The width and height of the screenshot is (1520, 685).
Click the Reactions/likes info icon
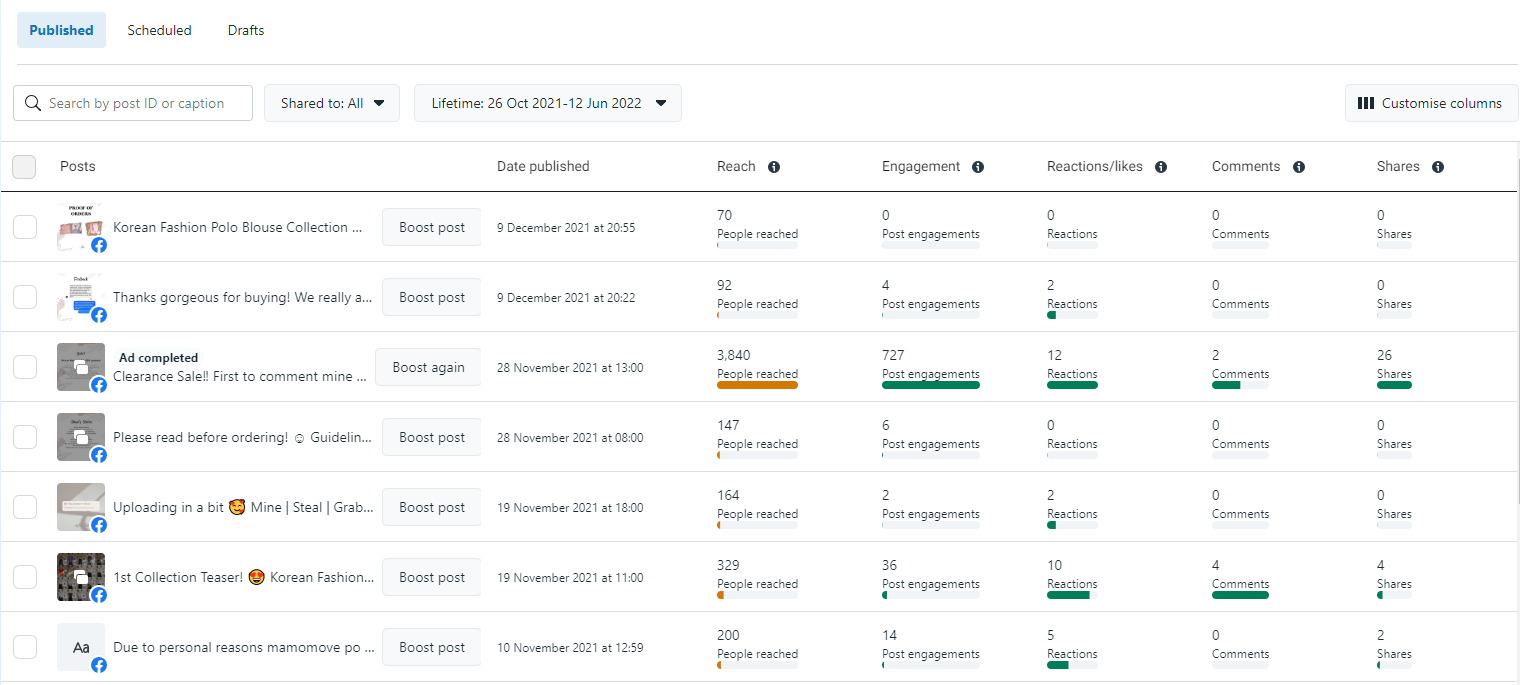[1161, 167]
